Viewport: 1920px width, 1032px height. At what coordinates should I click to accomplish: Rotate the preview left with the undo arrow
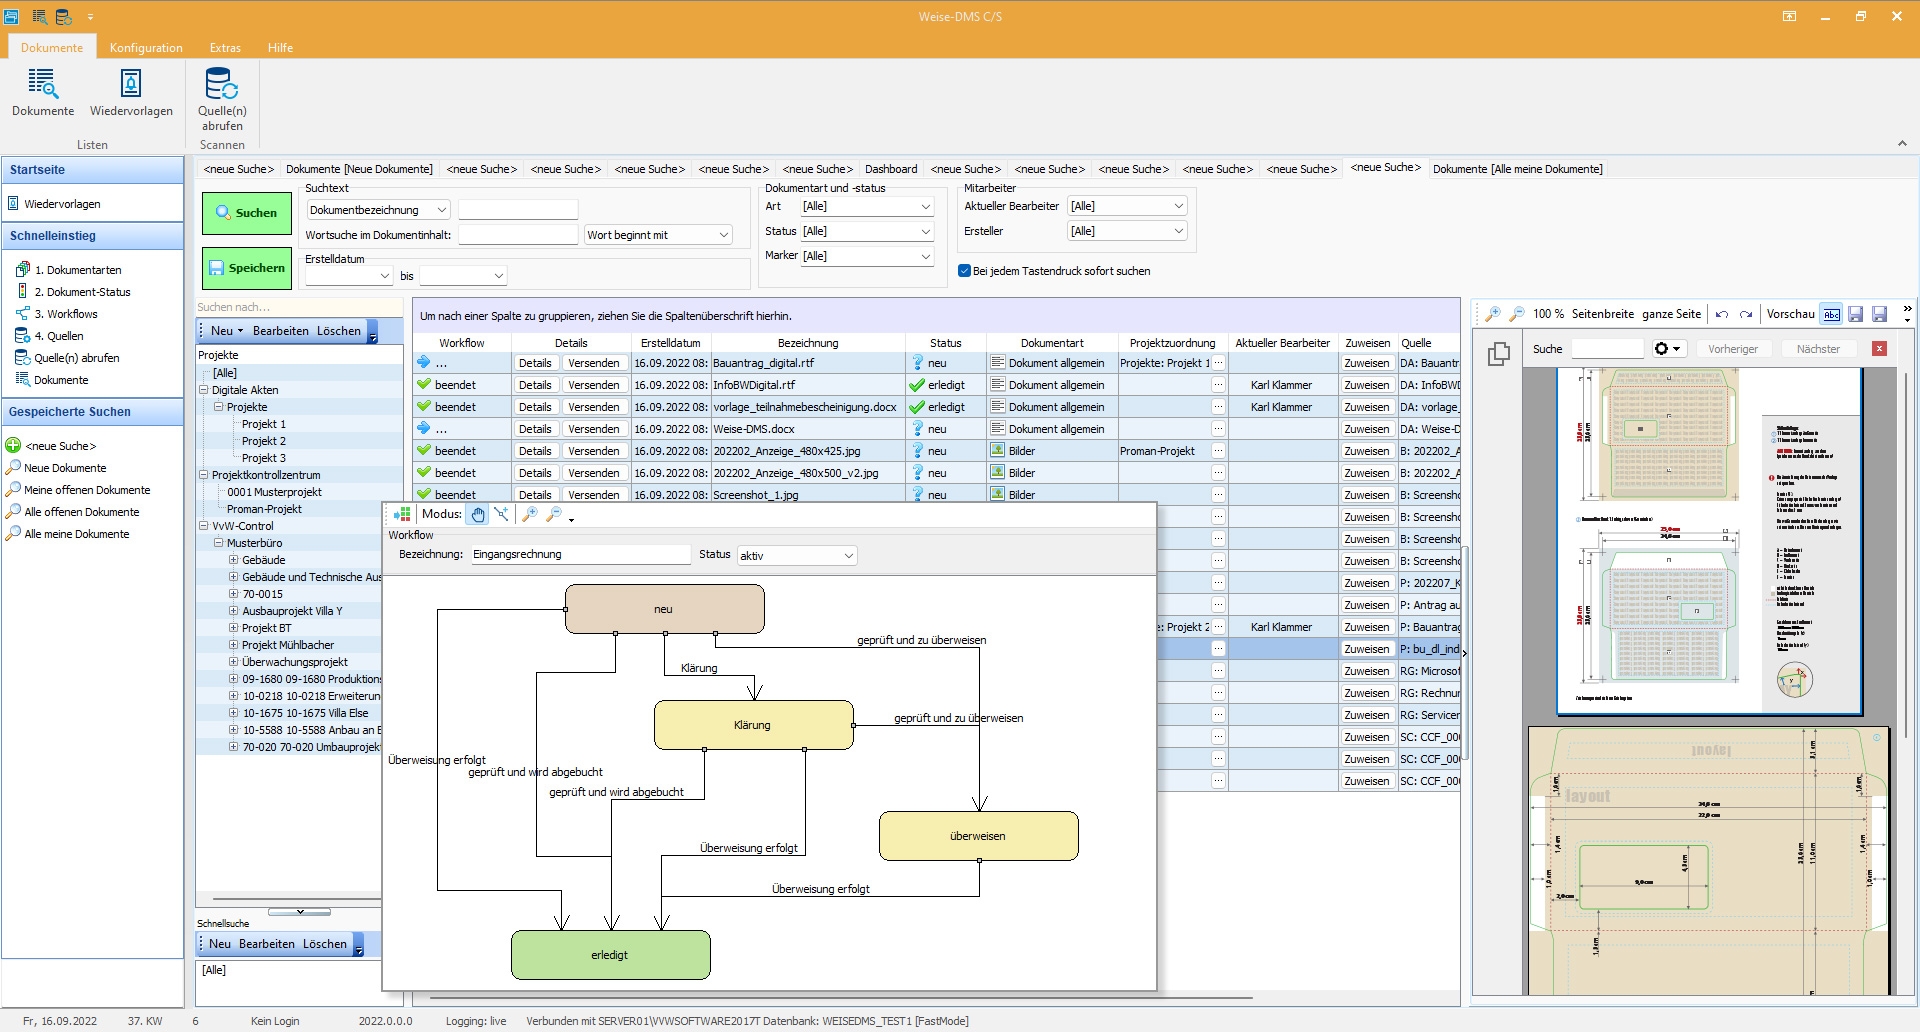coord(1722,314)
